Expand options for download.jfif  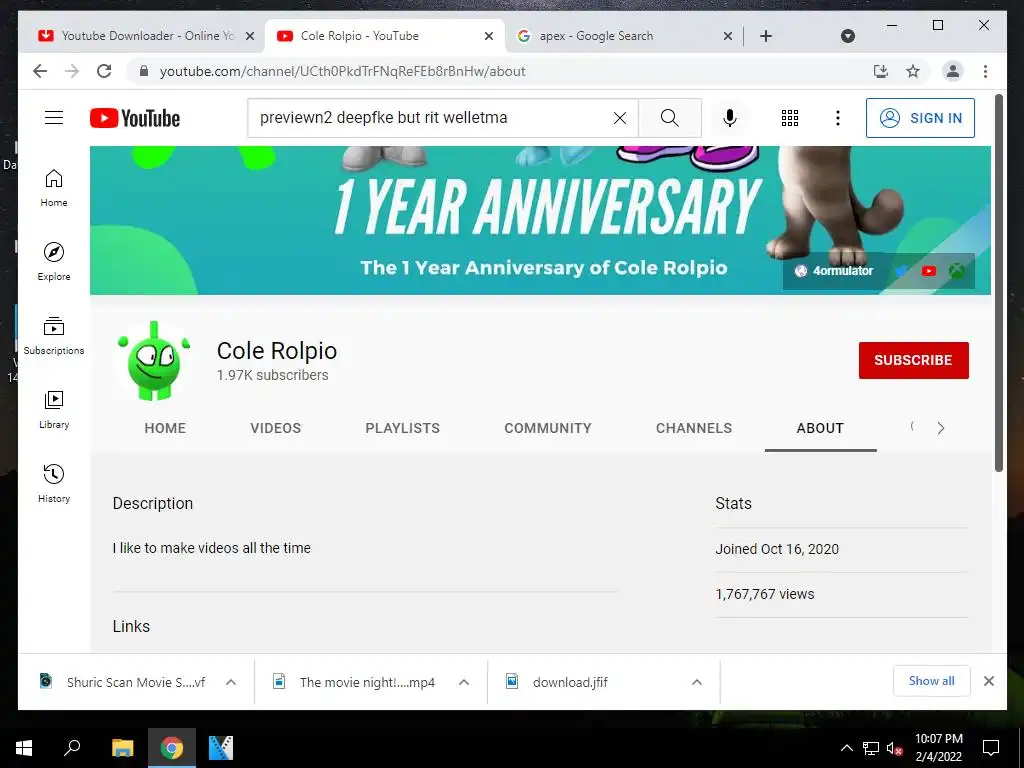[697, 682]
